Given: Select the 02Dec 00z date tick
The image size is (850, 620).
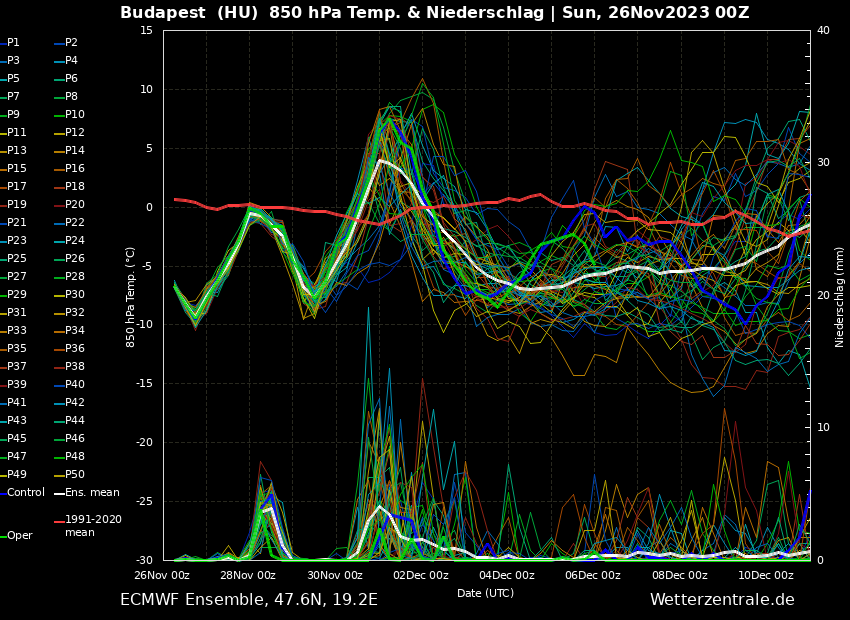Looking at the screenshot, I should pyautogui.click(x=421, y=575).
